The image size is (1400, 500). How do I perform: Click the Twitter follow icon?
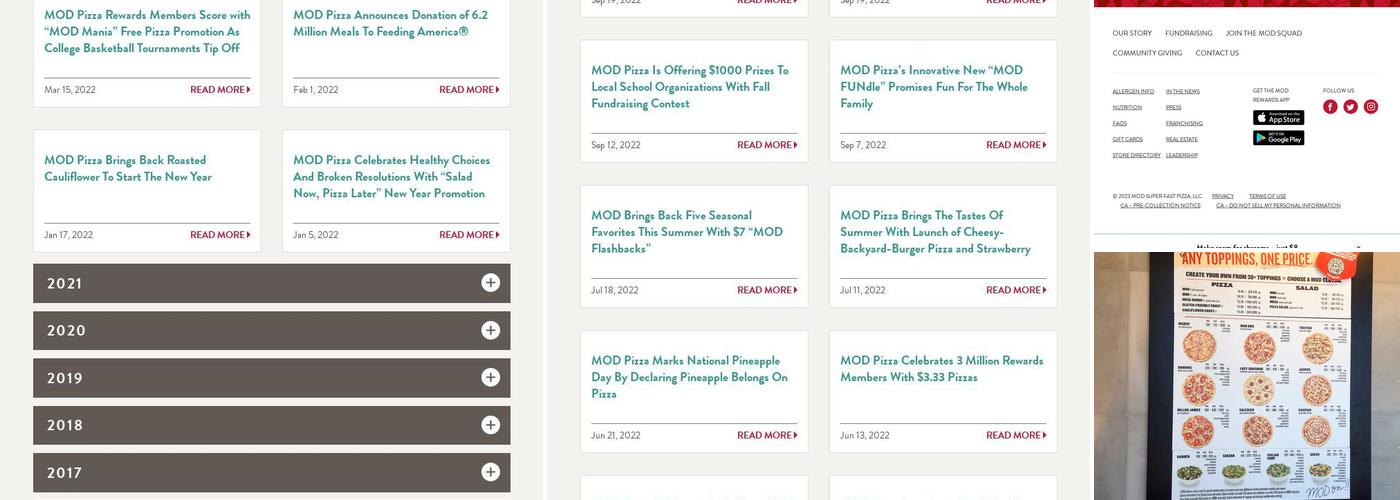[1350, 107]
